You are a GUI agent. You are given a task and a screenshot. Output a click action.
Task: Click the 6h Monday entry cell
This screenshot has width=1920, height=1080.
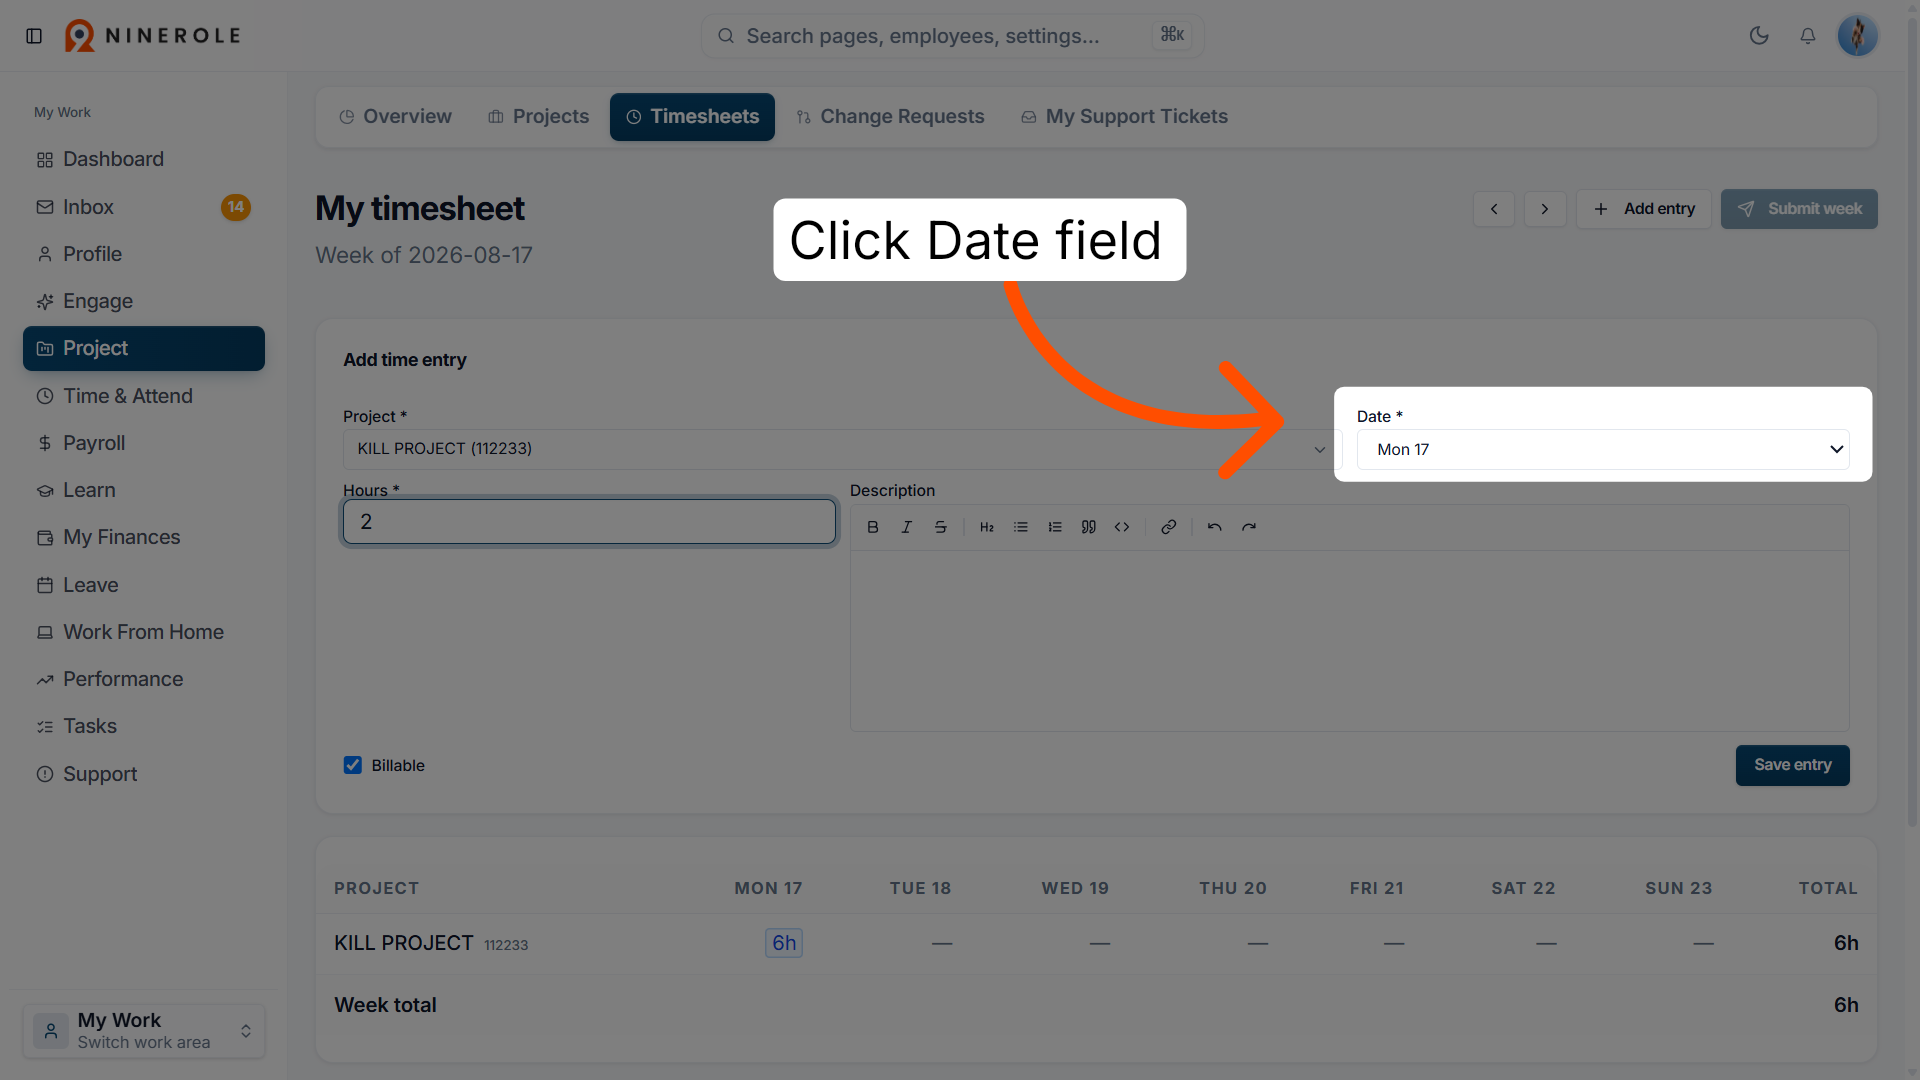pos(784,943)
